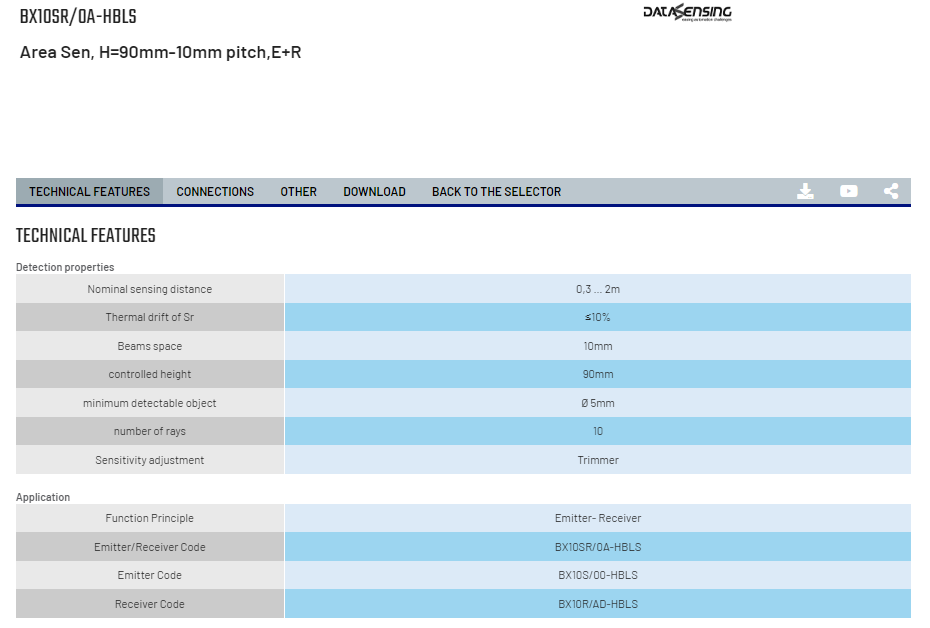The height and width of the screenshot is (628, 930).
Task: Click the 'number of rays' label
Action: pos(150,431)
